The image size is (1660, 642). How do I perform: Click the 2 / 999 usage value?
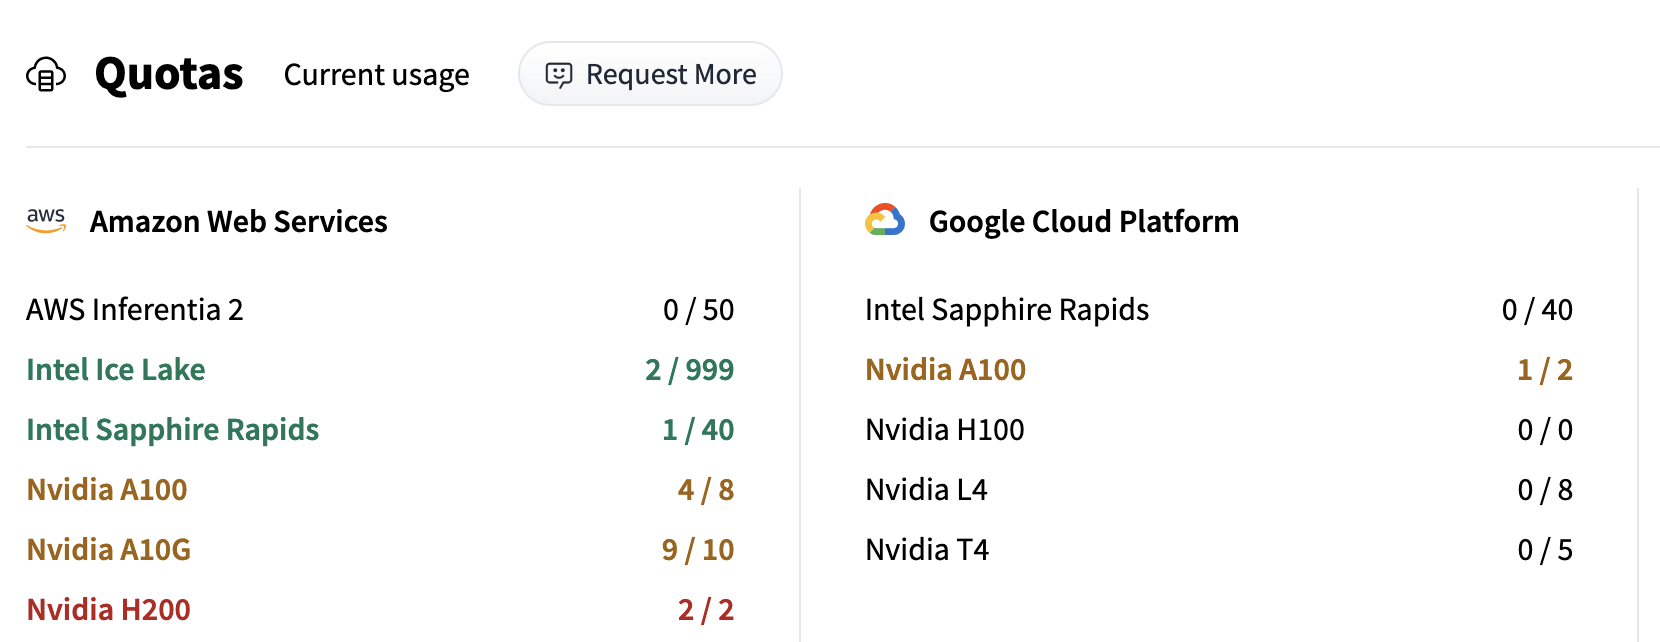point(689,370)
